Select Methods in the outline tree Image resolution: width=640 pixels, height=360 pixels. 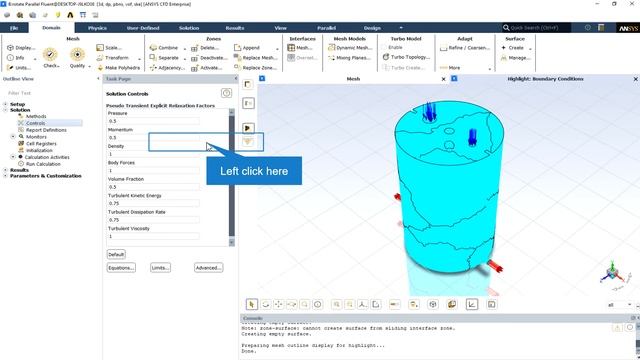click(36, 116)
